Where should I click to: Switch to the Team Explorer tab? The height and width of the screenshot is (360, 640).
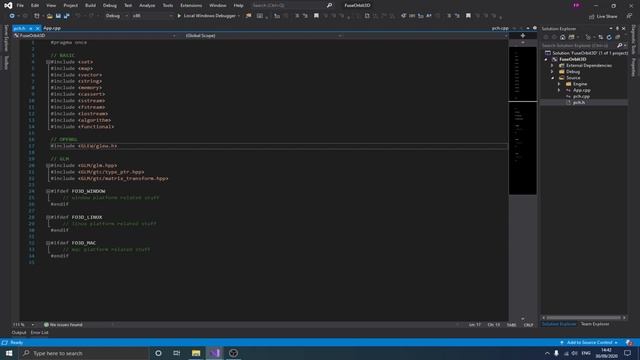(x=595, y=324)
